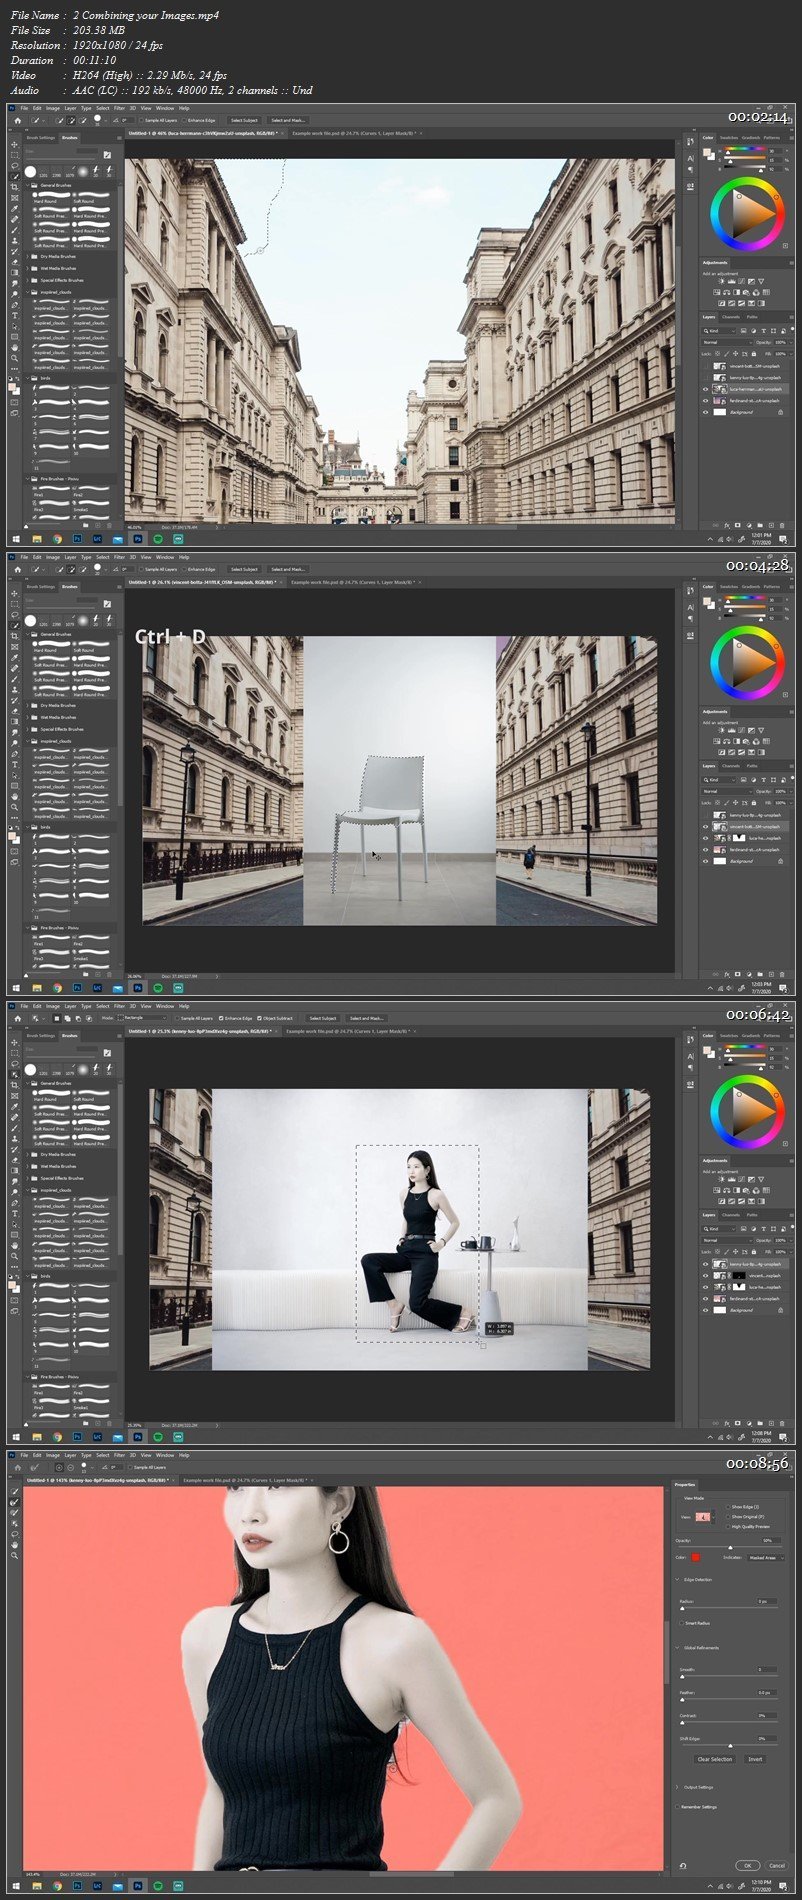
Task: Select Quick Selection tool in 00:08:56 frame toolbar
Action: point(14,1491)
